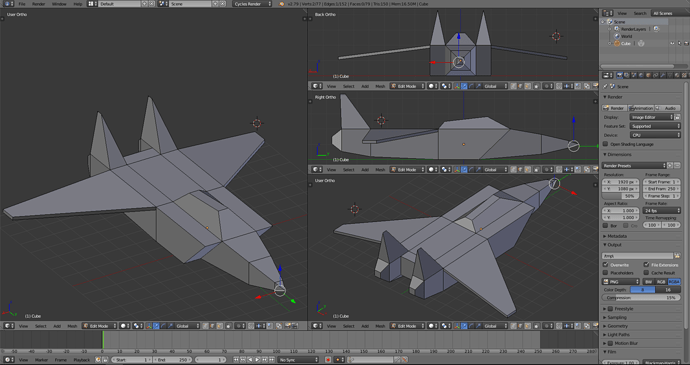690x365 pixels.
Task: Select 16 bit color depth
Action: pos(668,290)
